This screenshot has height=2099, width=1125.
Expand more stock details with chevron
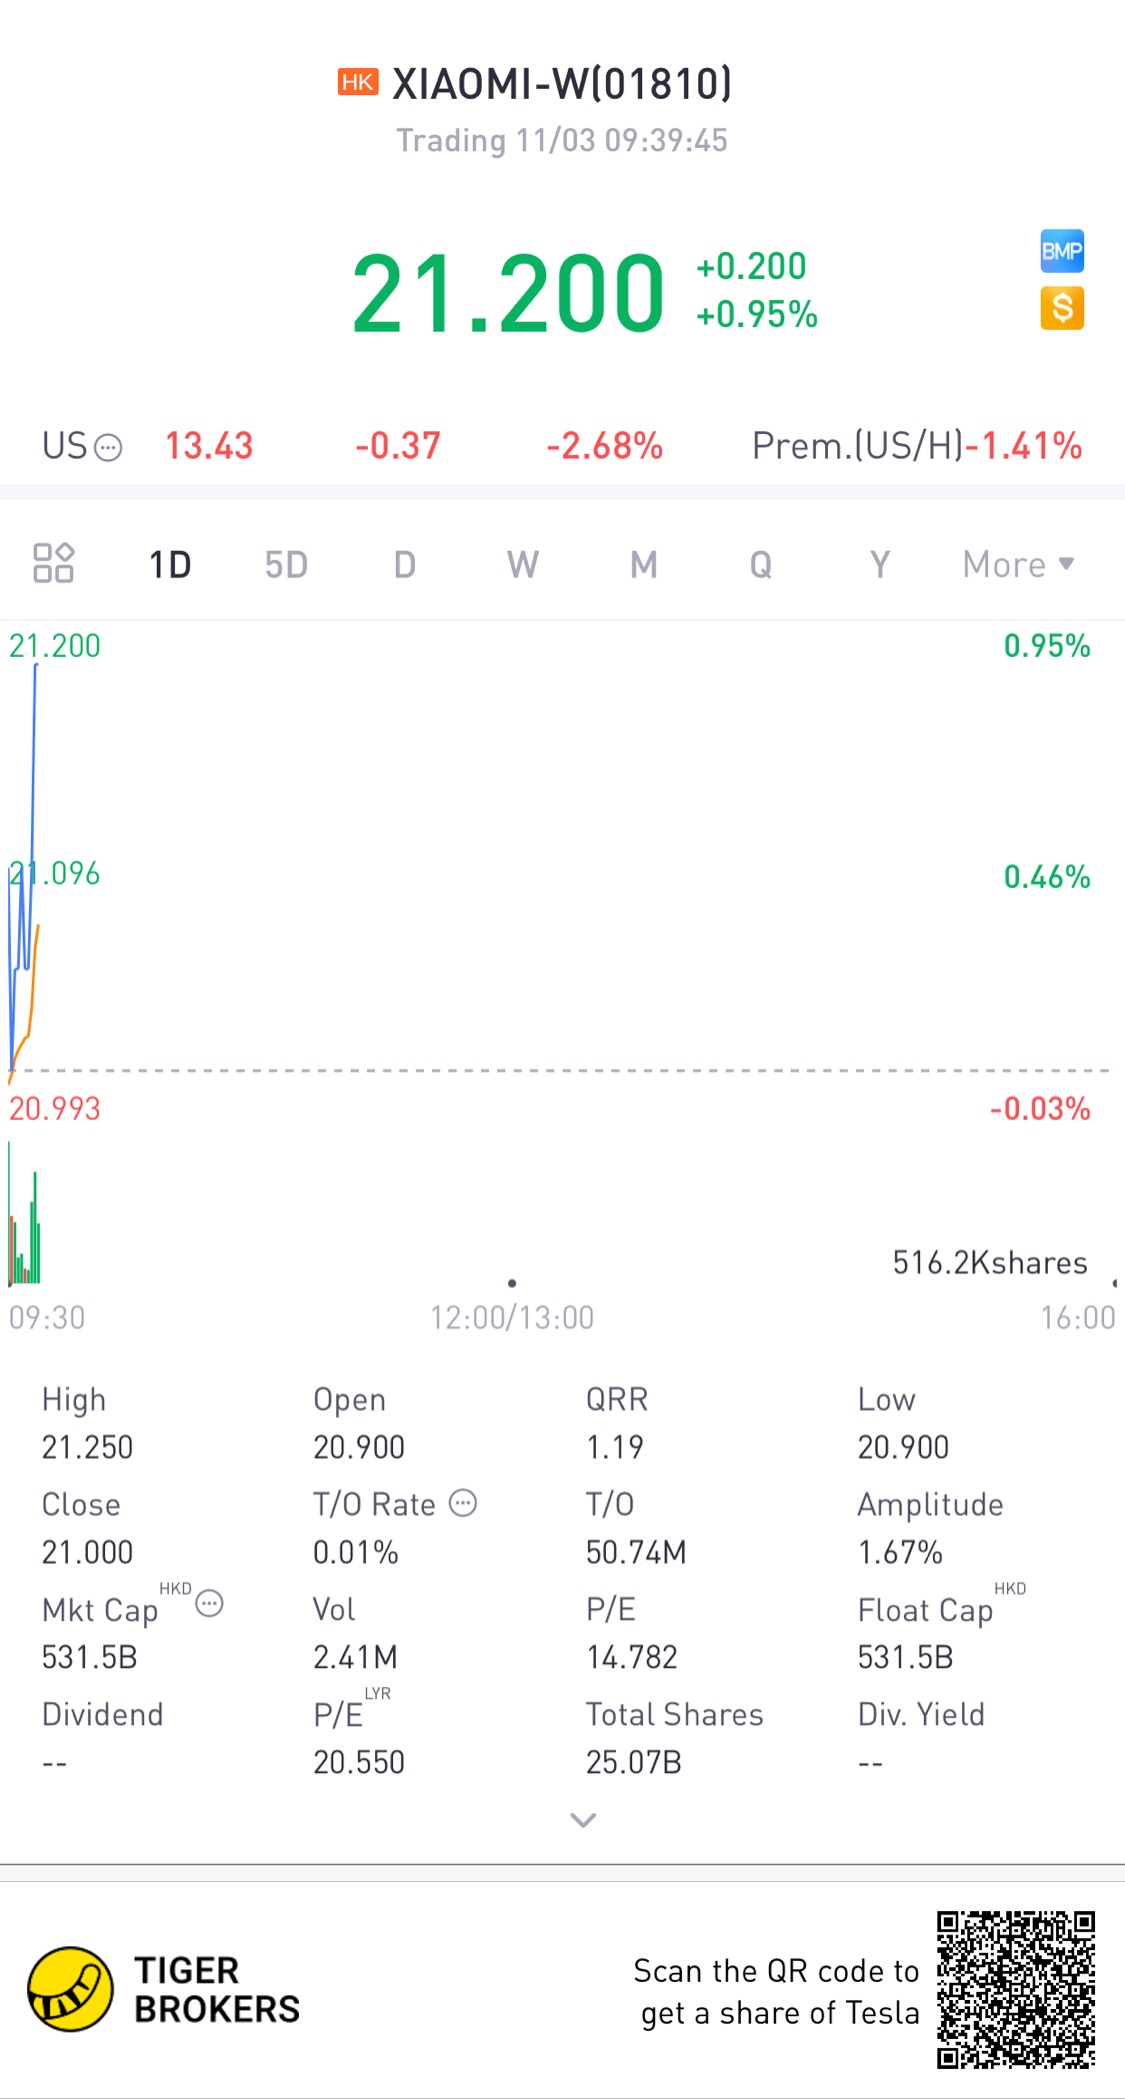(583, 1820)
